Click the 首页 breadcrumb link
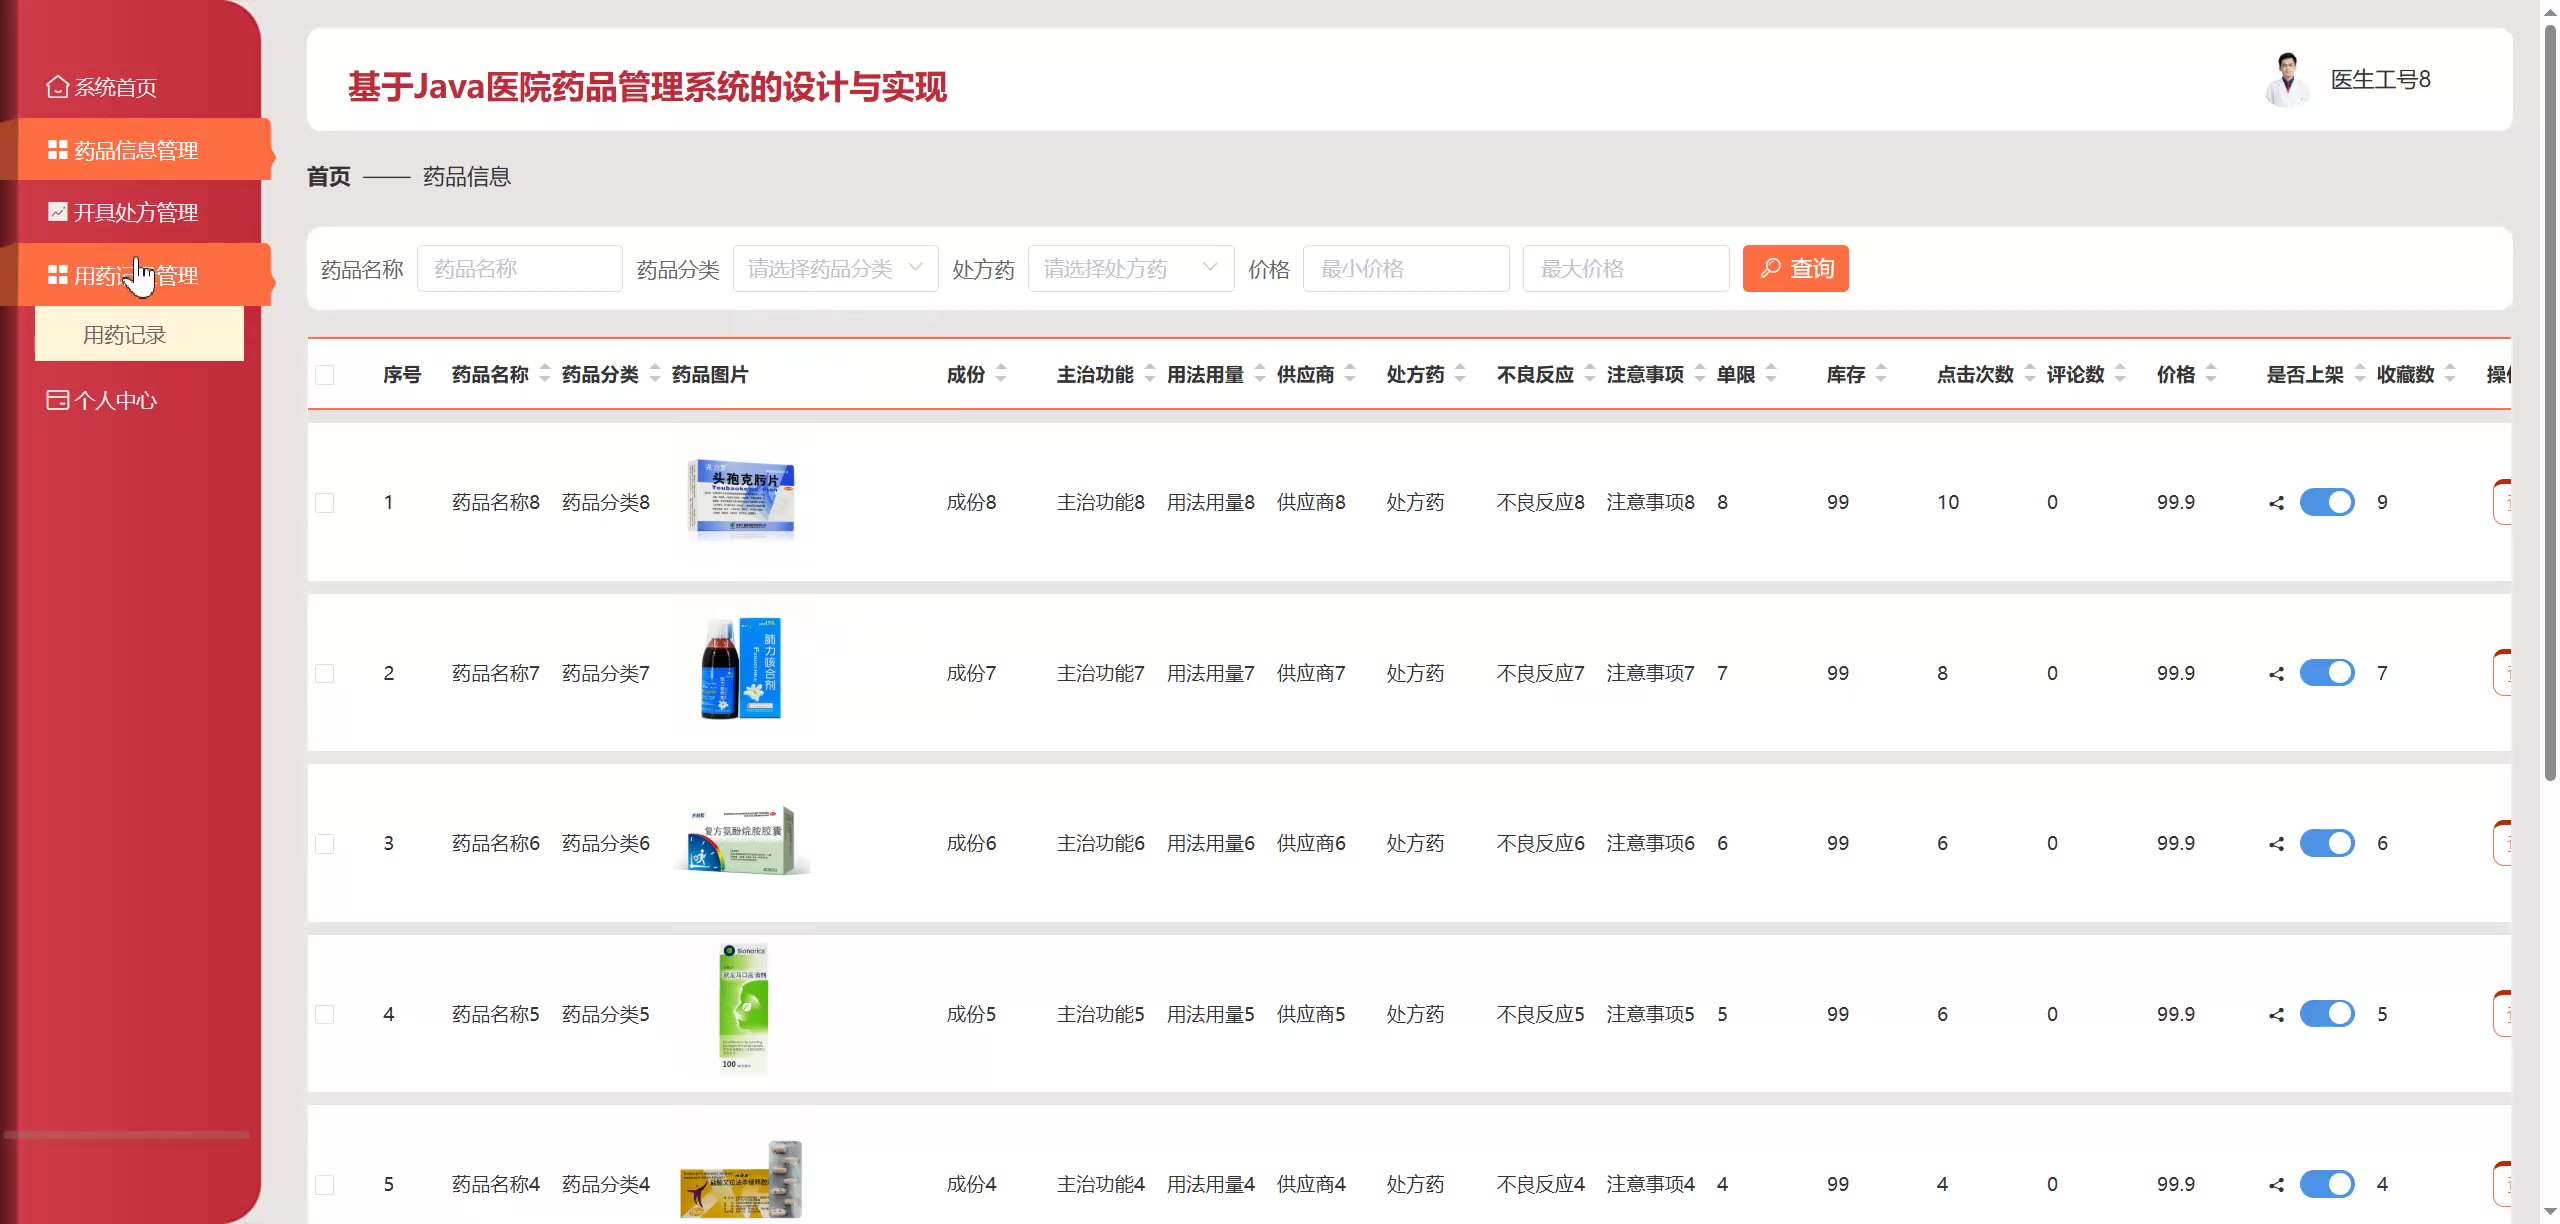This screenshot has height=1224, width=2560. pyautogui.click(x=329, y=177)
